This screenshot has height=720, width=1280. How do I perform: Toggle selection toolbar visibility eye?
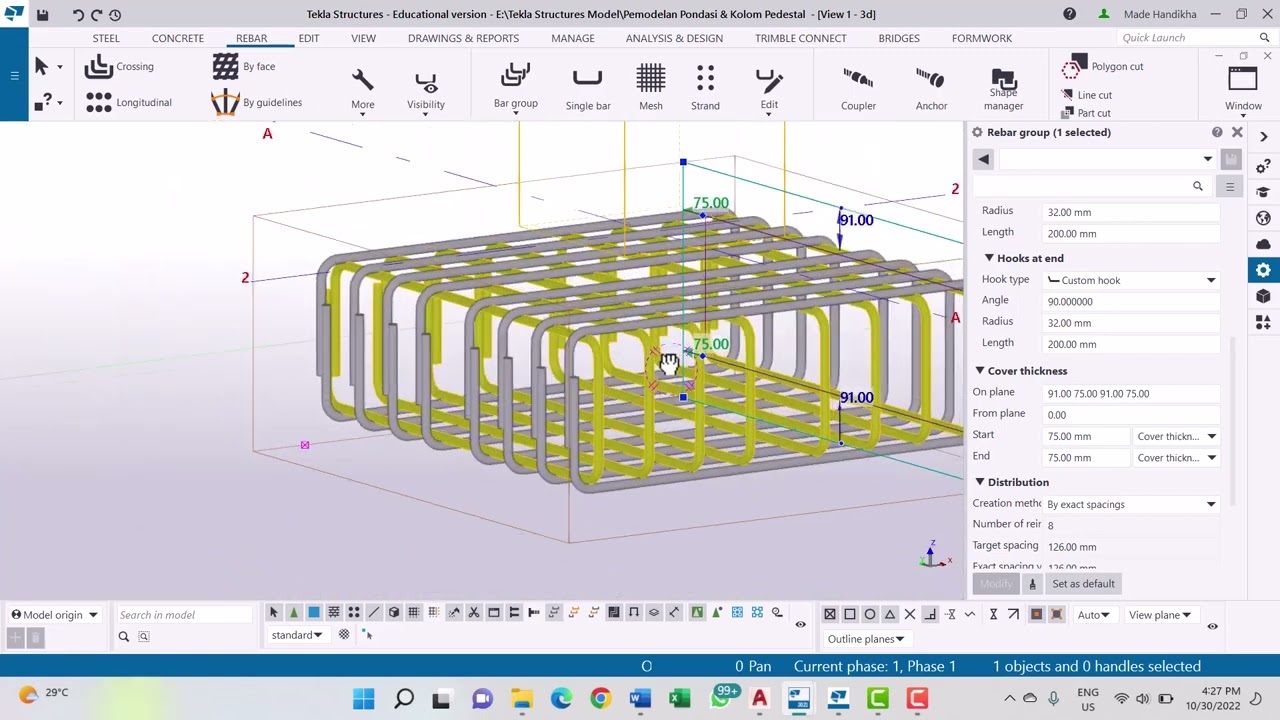[x=800, y=625]
